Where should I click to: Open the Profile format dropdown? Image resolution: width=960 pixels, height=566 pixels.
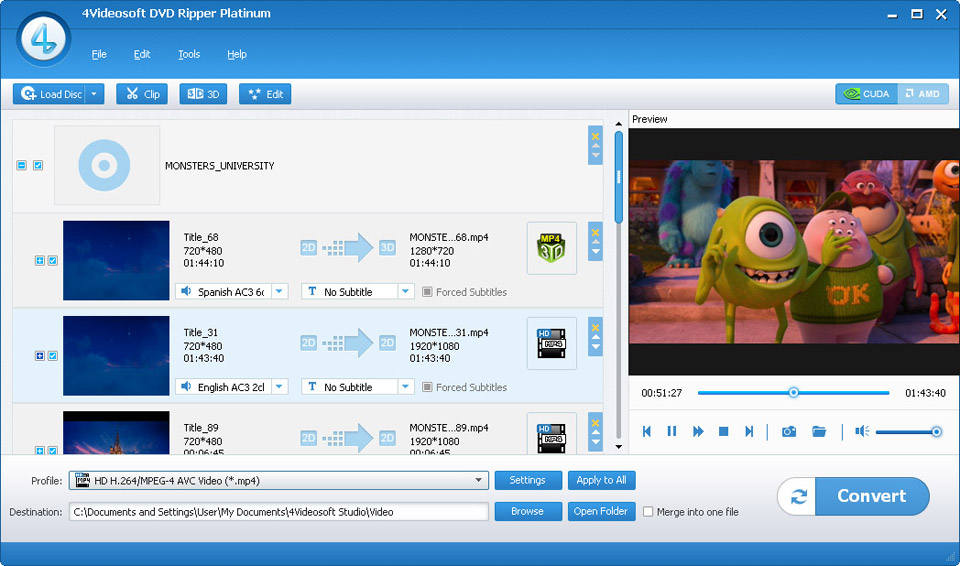pos(279,481)
